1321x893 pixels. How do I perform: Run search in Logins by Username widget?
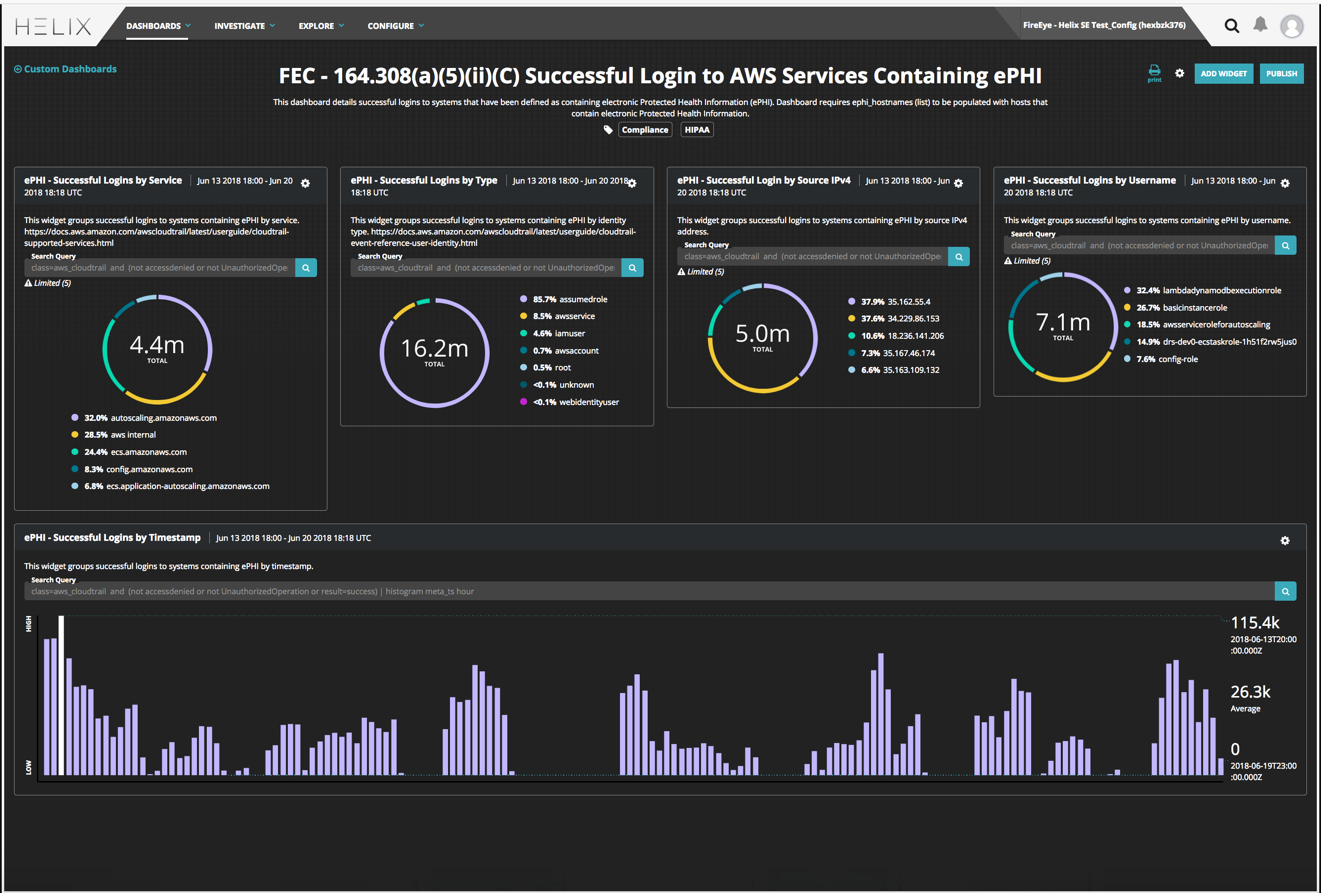click(x=1285, y=245)
